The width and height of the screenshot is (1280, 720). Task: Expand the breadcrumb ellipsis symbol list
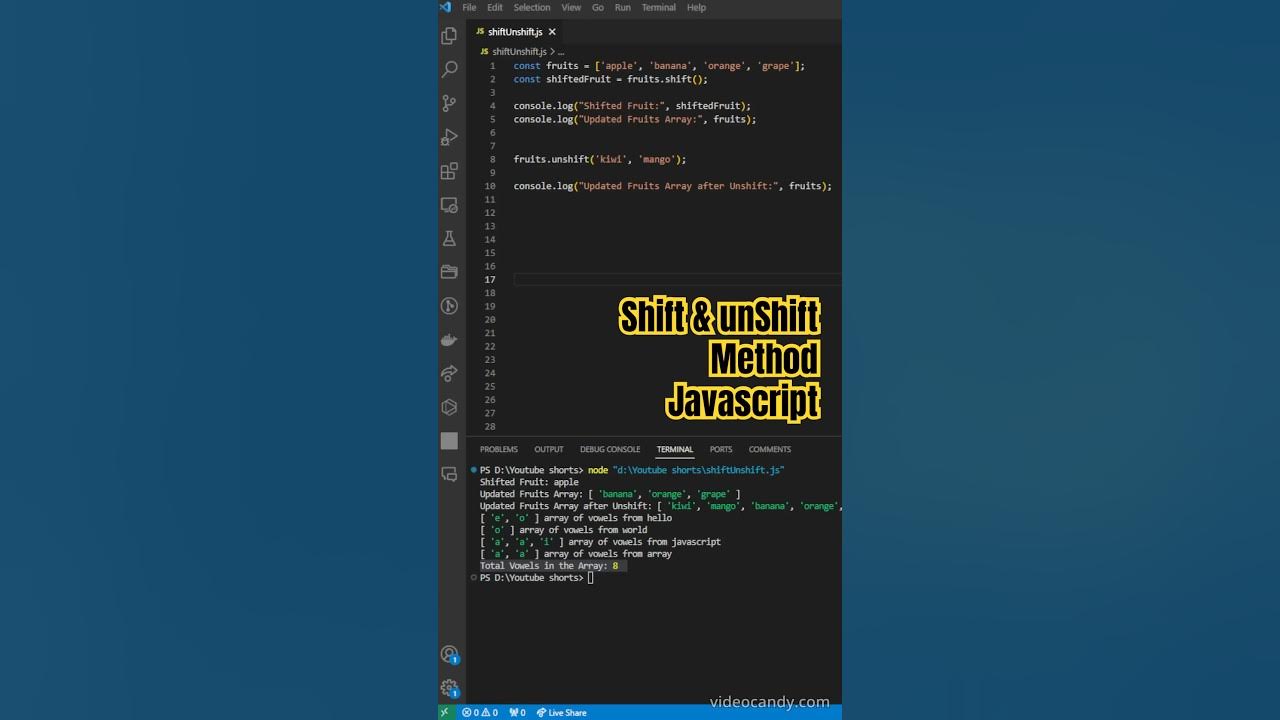click(x=561, y=51)
